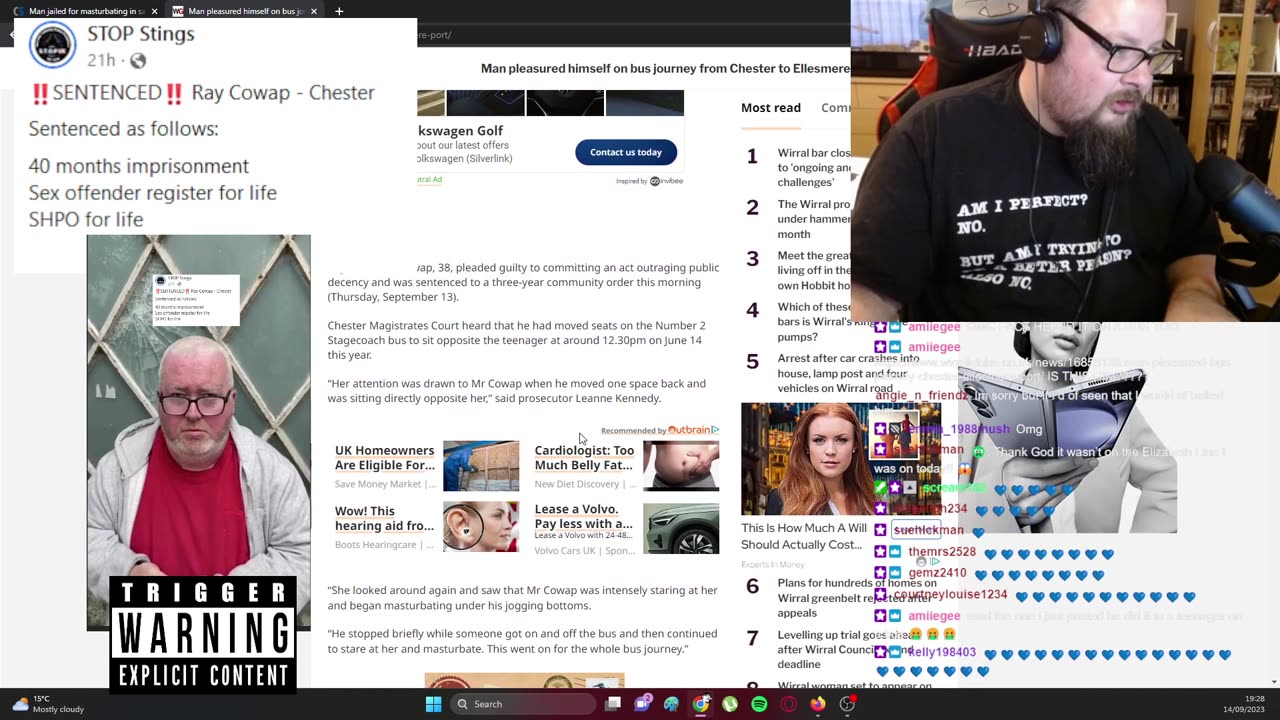
Task: Open 'Wow! This hearing aid' ad
Action: 385,518
